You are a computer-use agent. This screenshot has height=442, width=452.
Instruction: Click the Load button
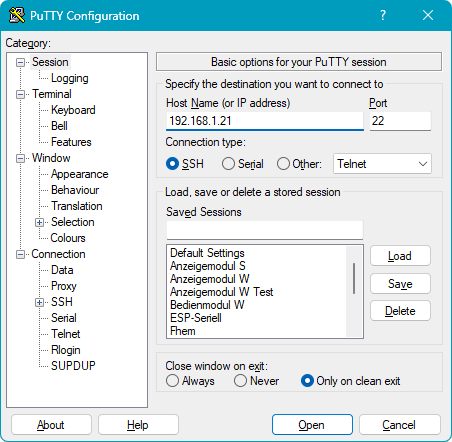click(x=400, y=256)
